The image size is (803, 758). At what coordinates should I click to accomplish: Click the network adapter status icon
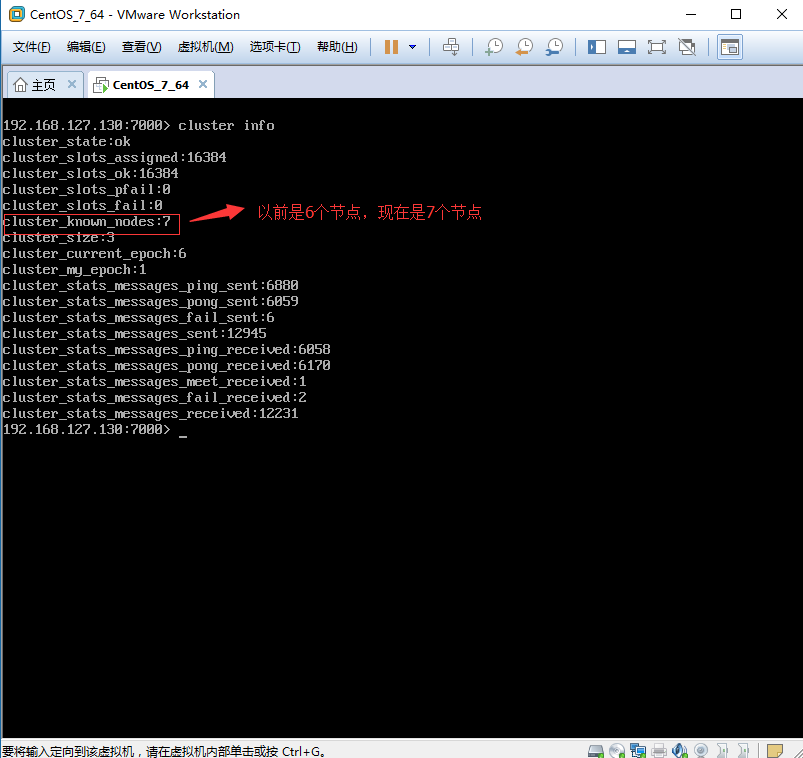click(x=638, y=751)
